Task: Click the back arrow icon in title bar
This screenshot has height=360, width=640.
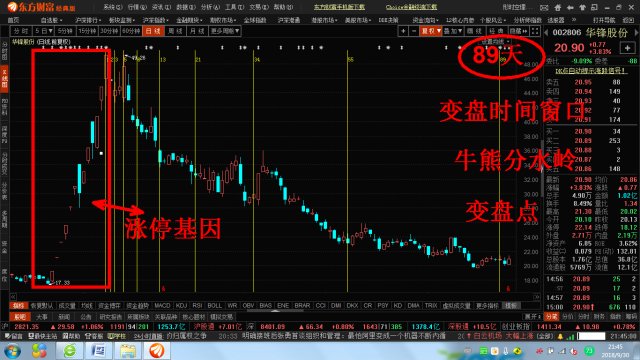Action: (x=570, y=7)
